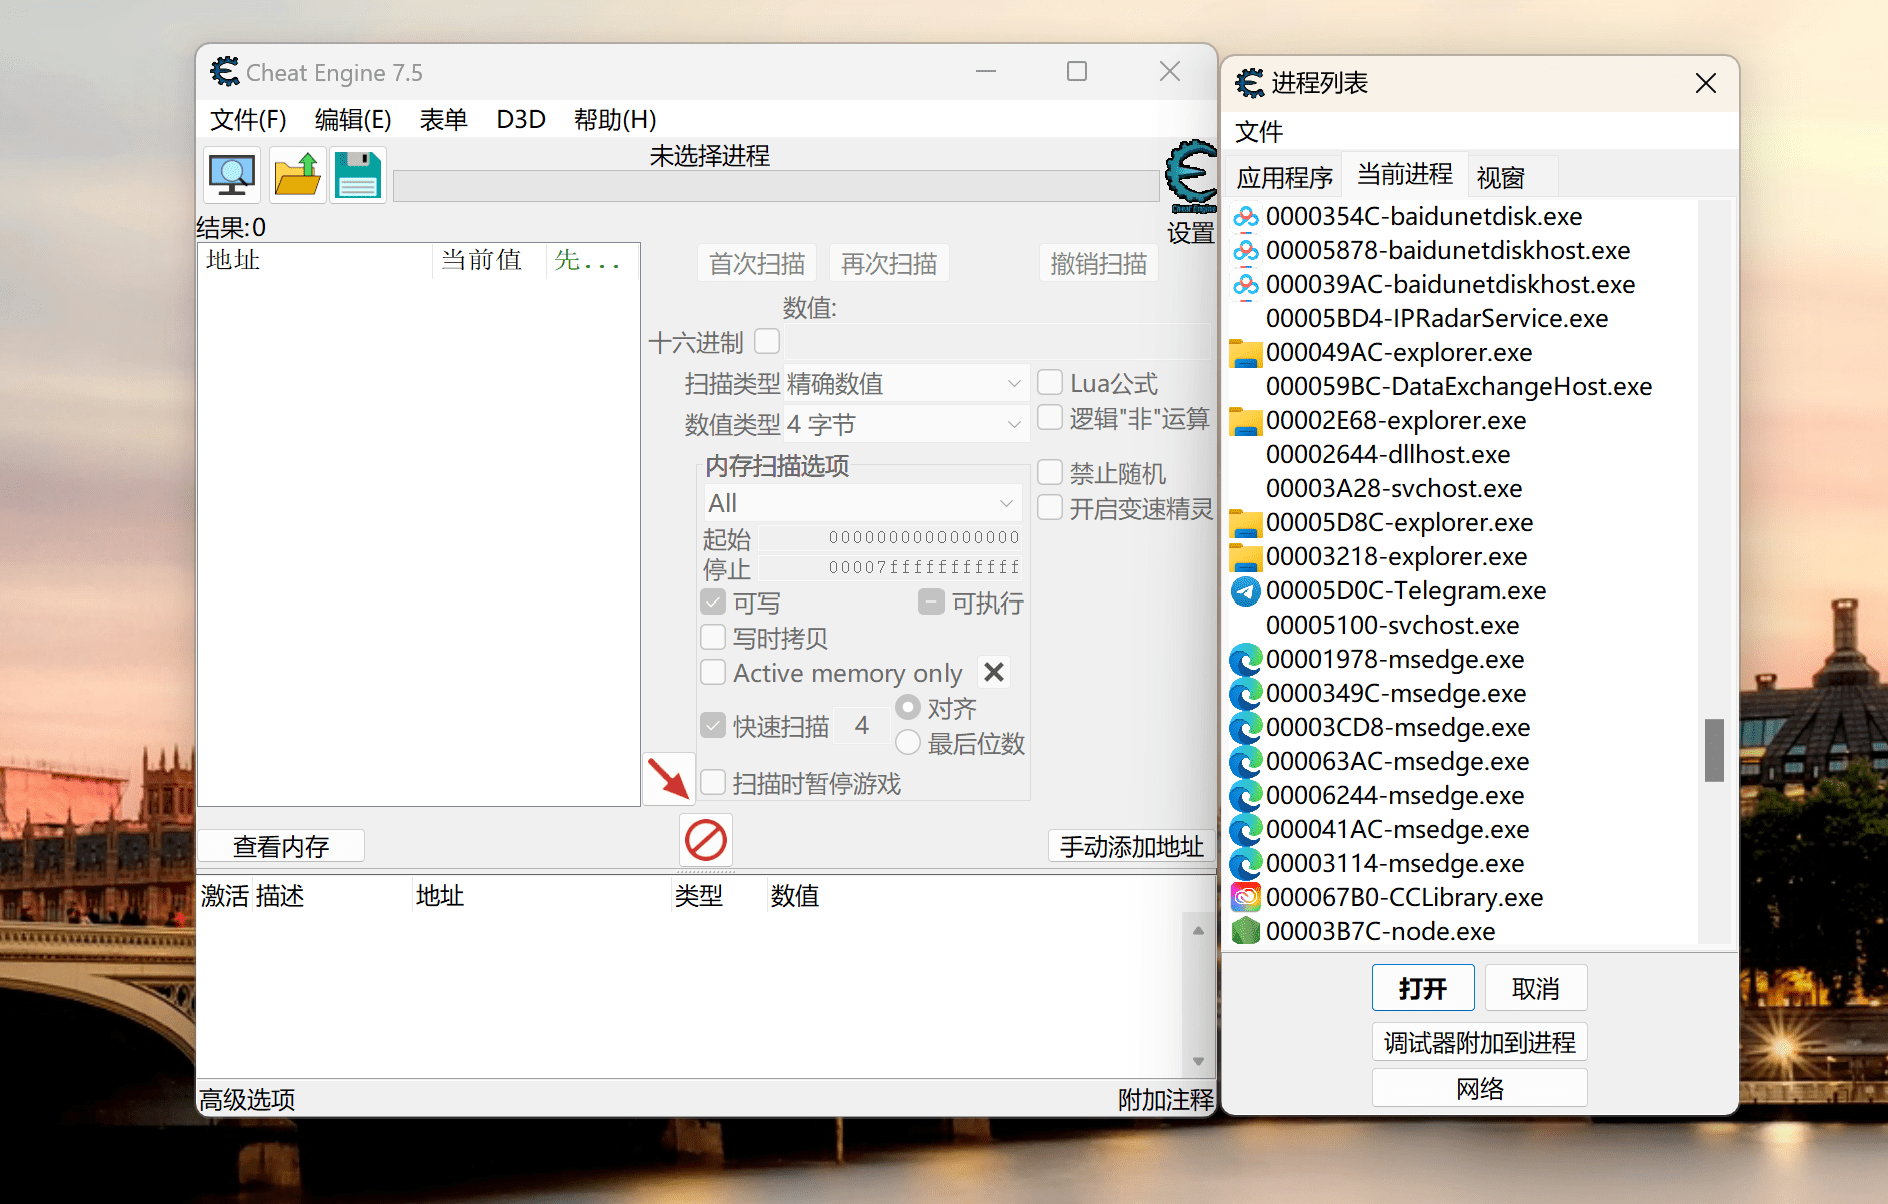The width and height of the screenshot is (1888, 1204).
Task: Enable the hexadecimal (十六进制) checkbox
Action: point(767,342)
